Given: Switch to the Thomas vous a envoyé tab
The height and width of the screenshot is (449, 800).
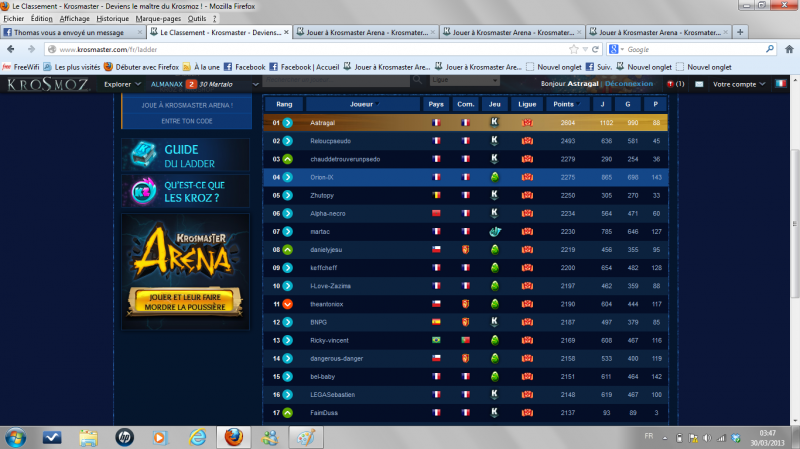Looking at the screenshot, I should (x=72, y=32).
